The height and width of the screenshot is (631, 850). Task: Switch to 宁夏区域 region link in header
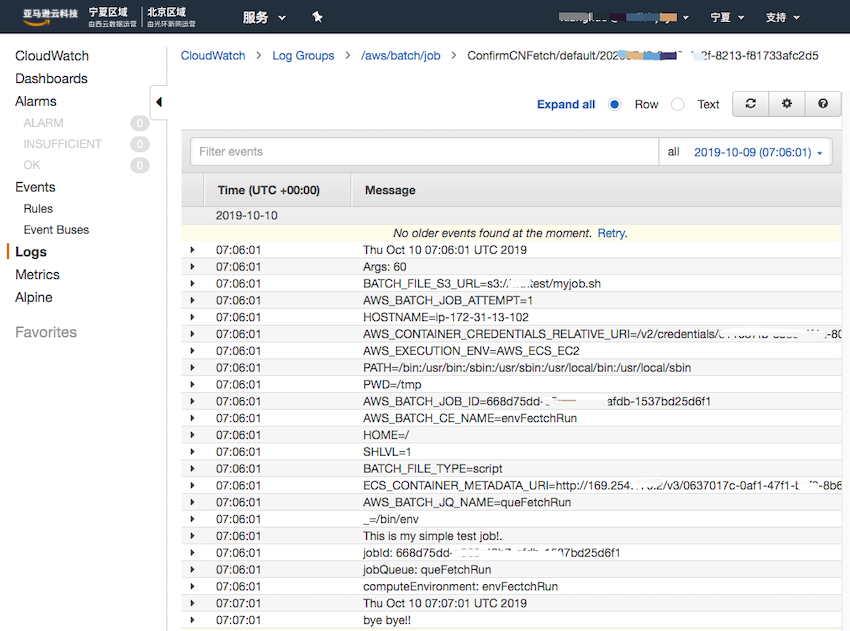[112, 17]
